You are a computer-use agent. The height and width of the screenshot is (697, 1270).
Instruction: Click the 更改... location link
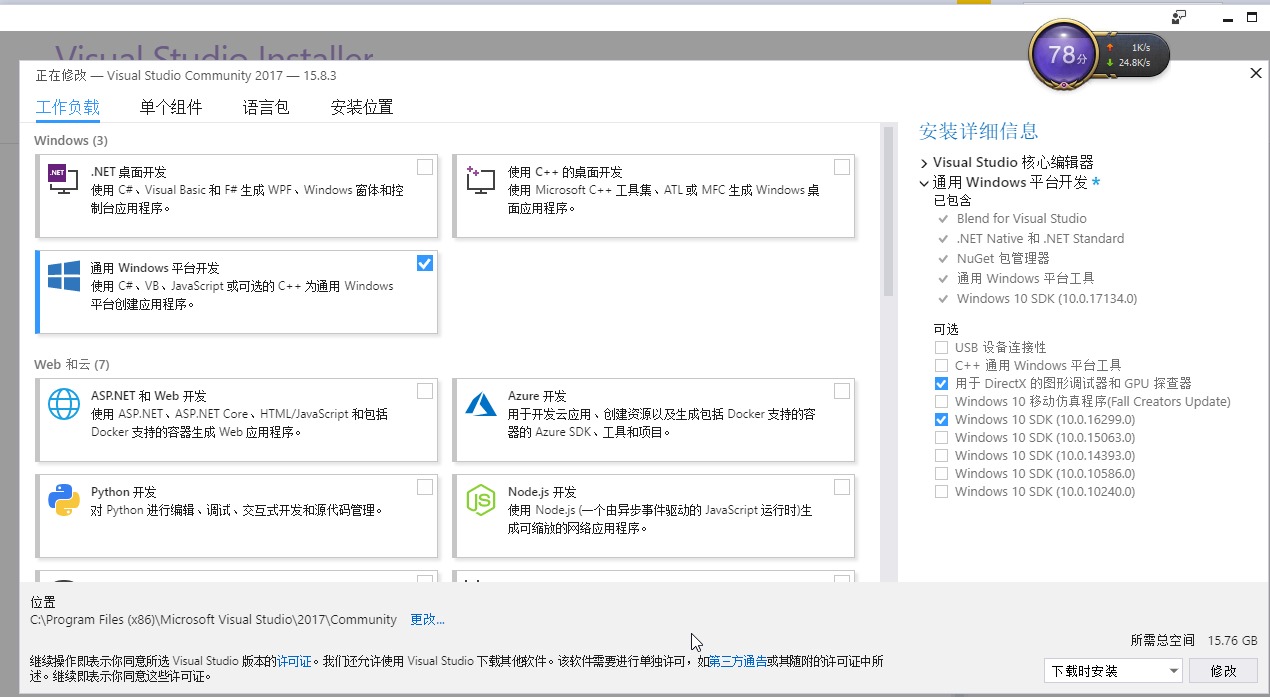pos(427,620)
